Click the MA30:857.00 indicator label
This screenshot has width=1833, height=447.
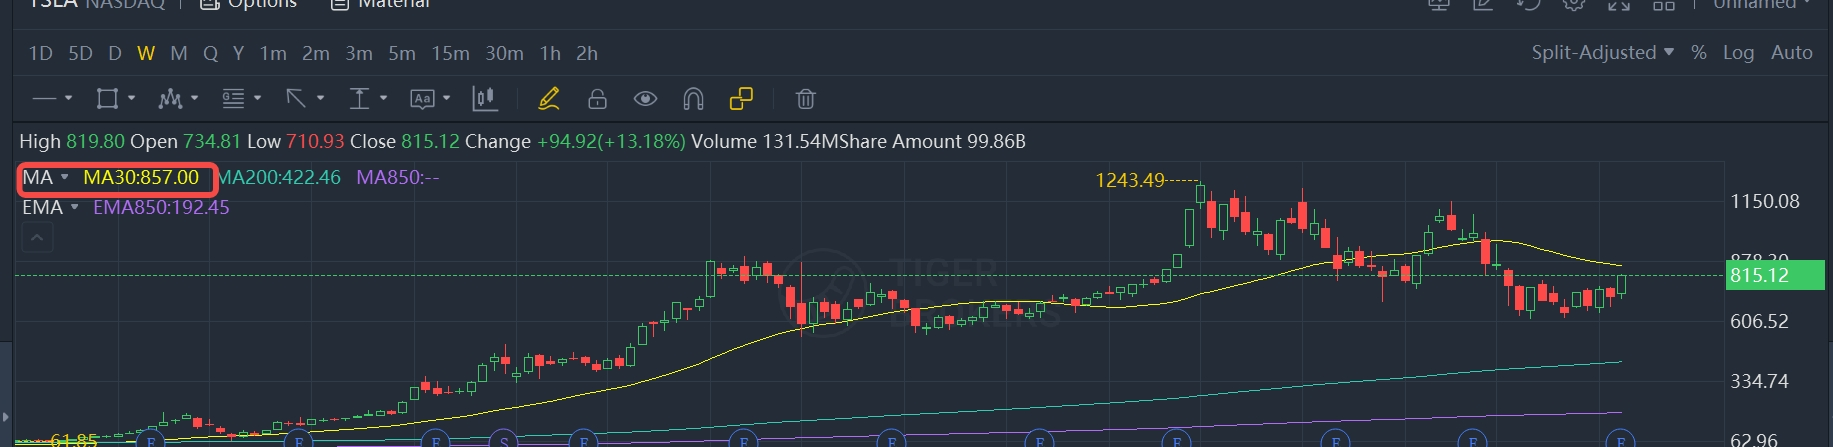[141, 177]
